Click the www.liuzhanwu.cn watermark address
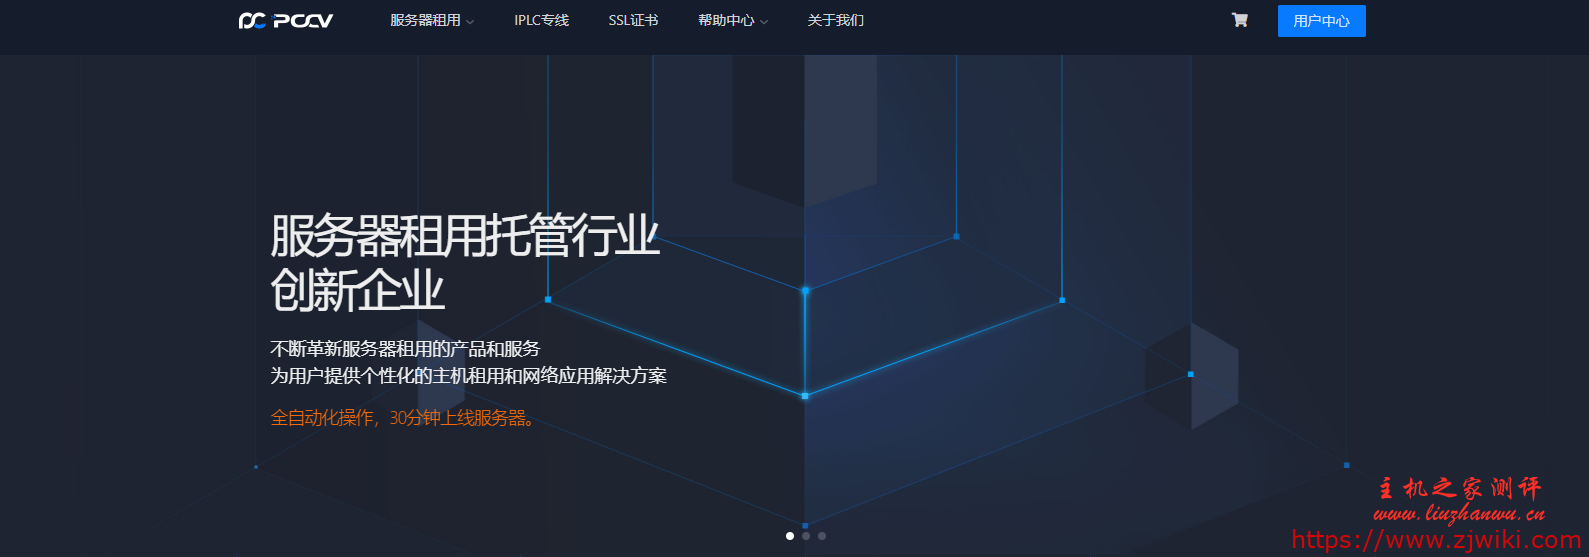The image size is (1589, 557). coord(1459,514)
